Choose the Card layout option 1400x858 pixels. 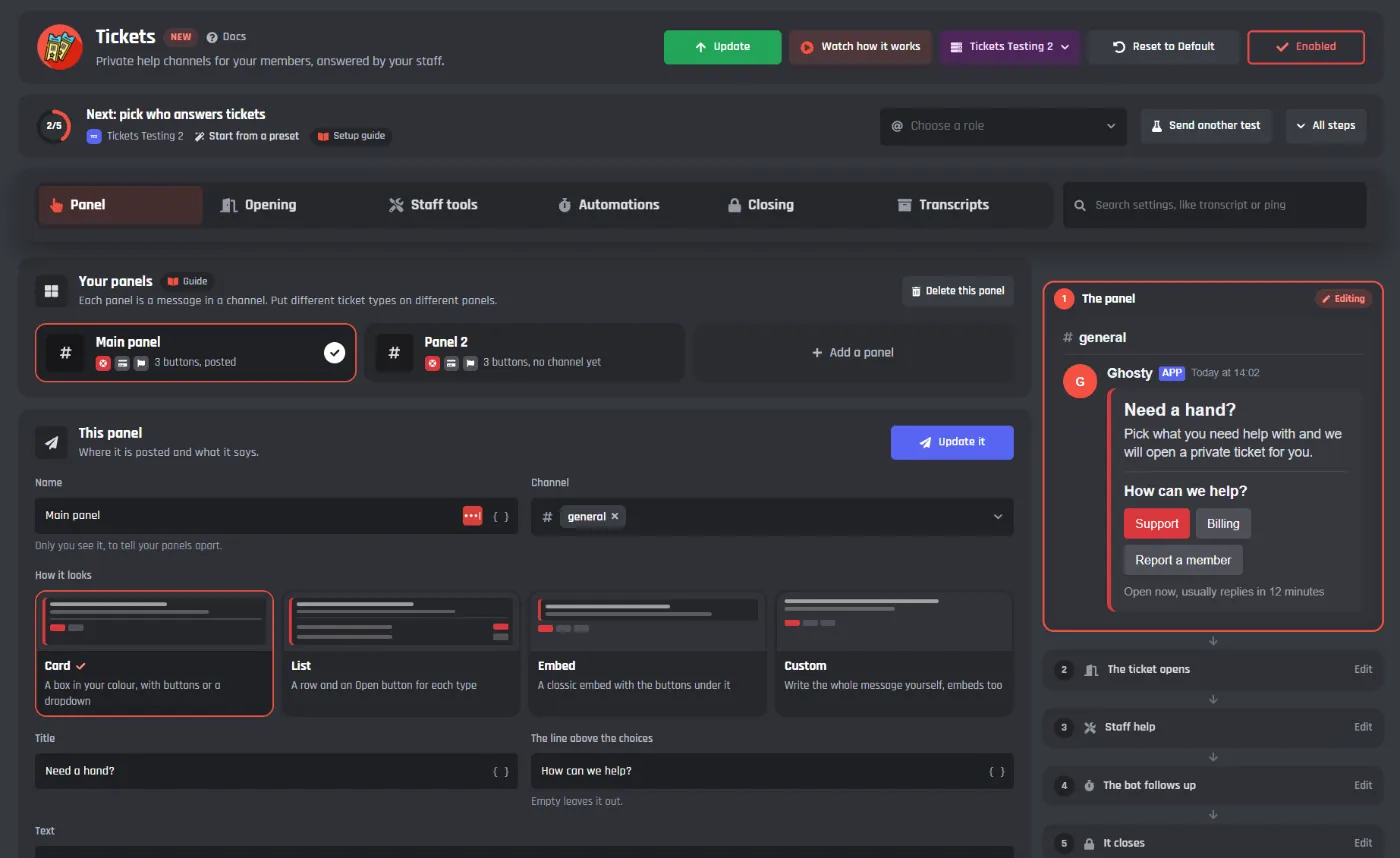tap(154, 653)
